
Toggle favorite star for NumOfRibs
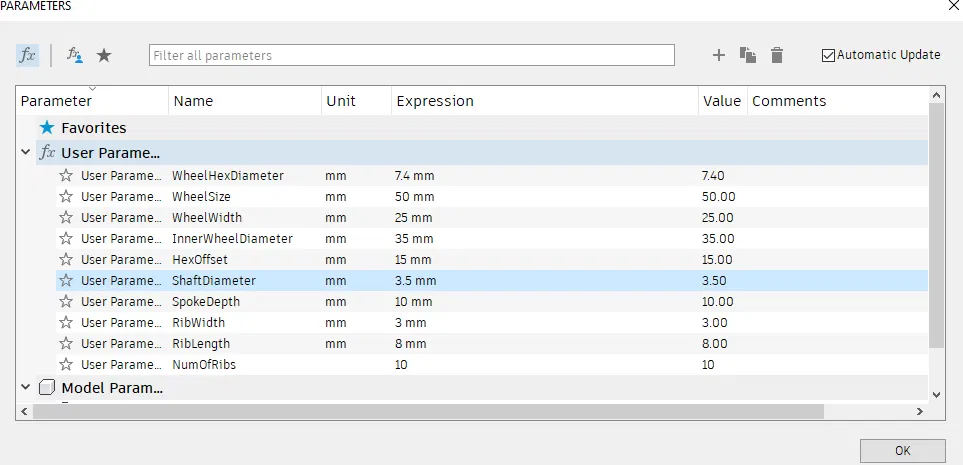pos(67,365)
